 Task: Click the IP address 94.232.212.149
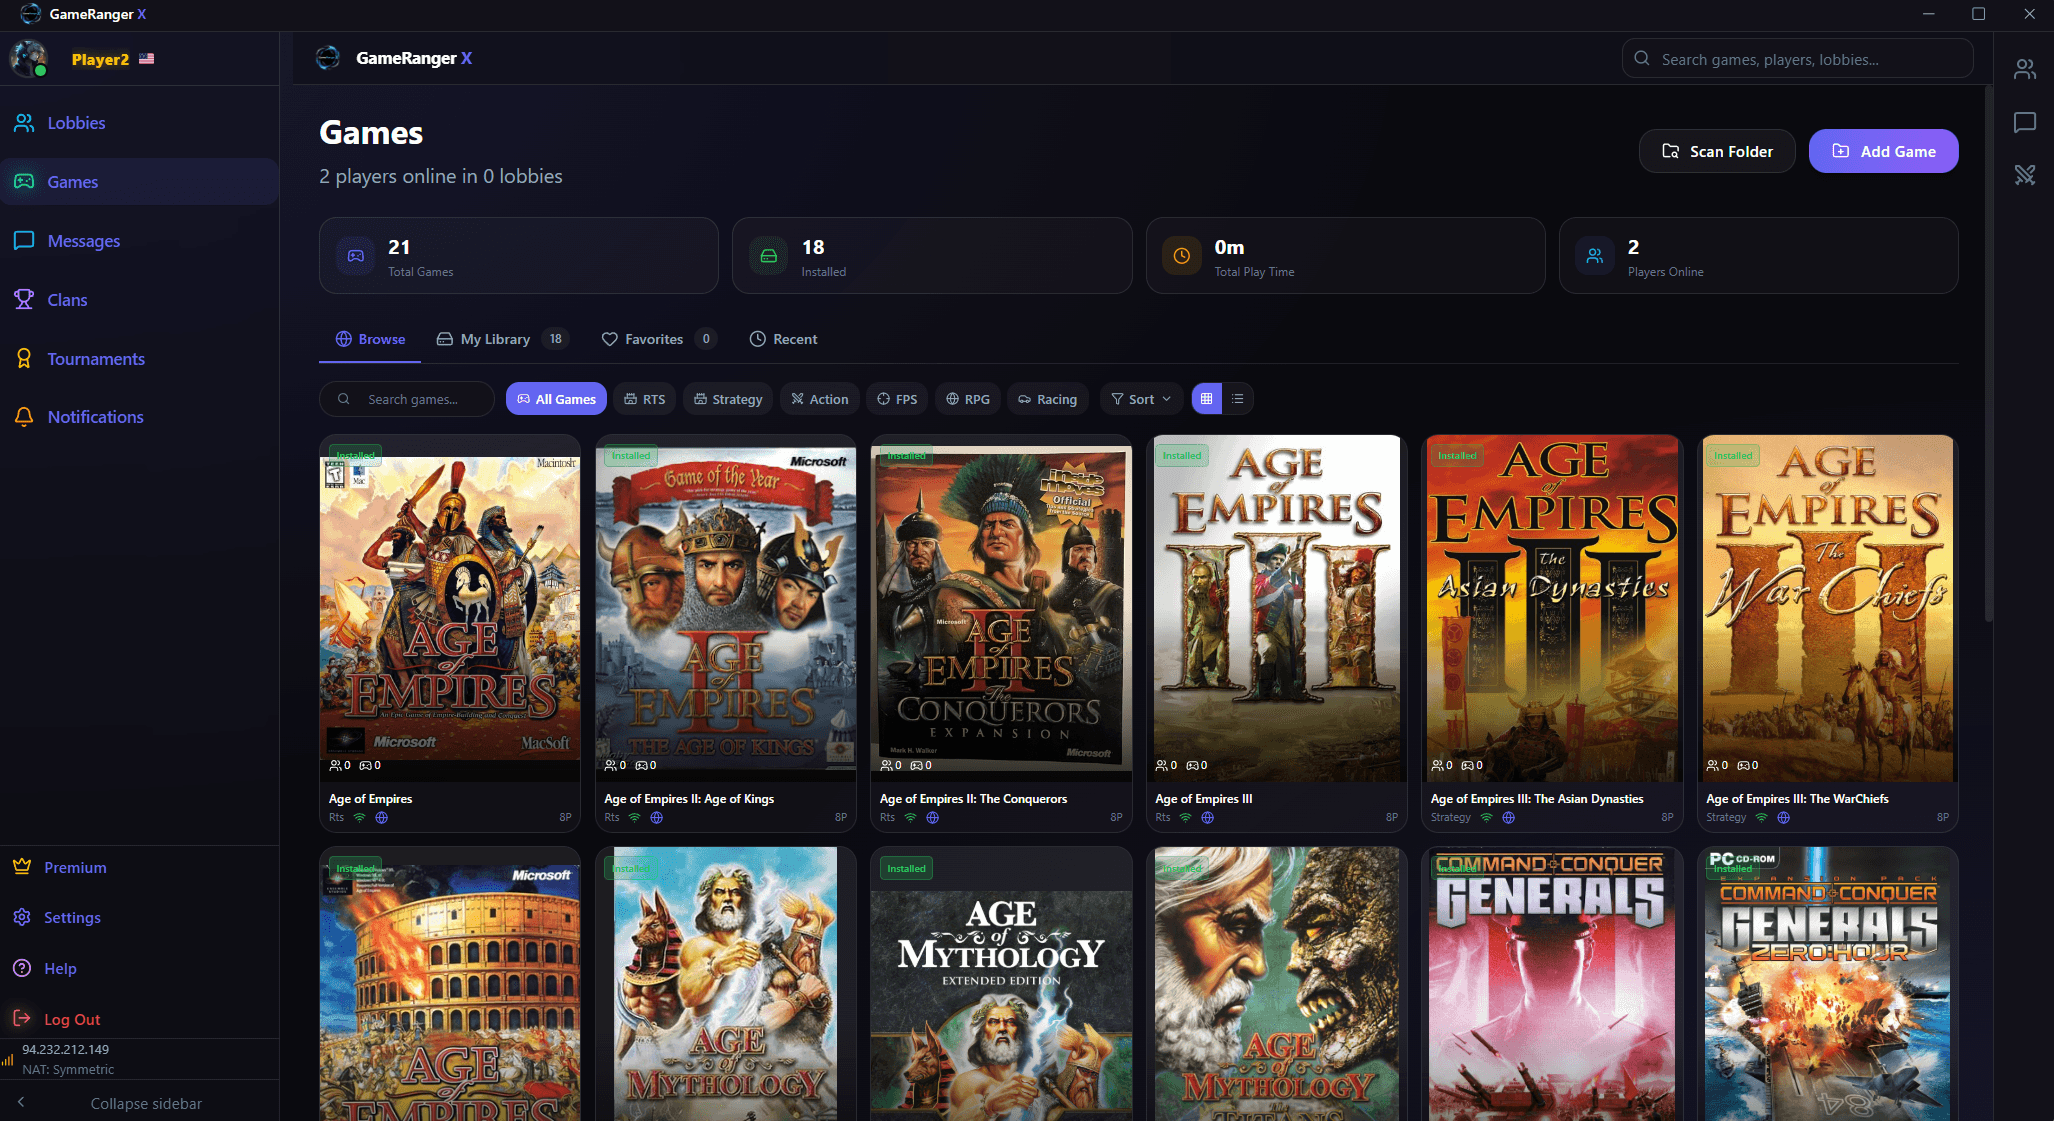[x=65, y=1050]
